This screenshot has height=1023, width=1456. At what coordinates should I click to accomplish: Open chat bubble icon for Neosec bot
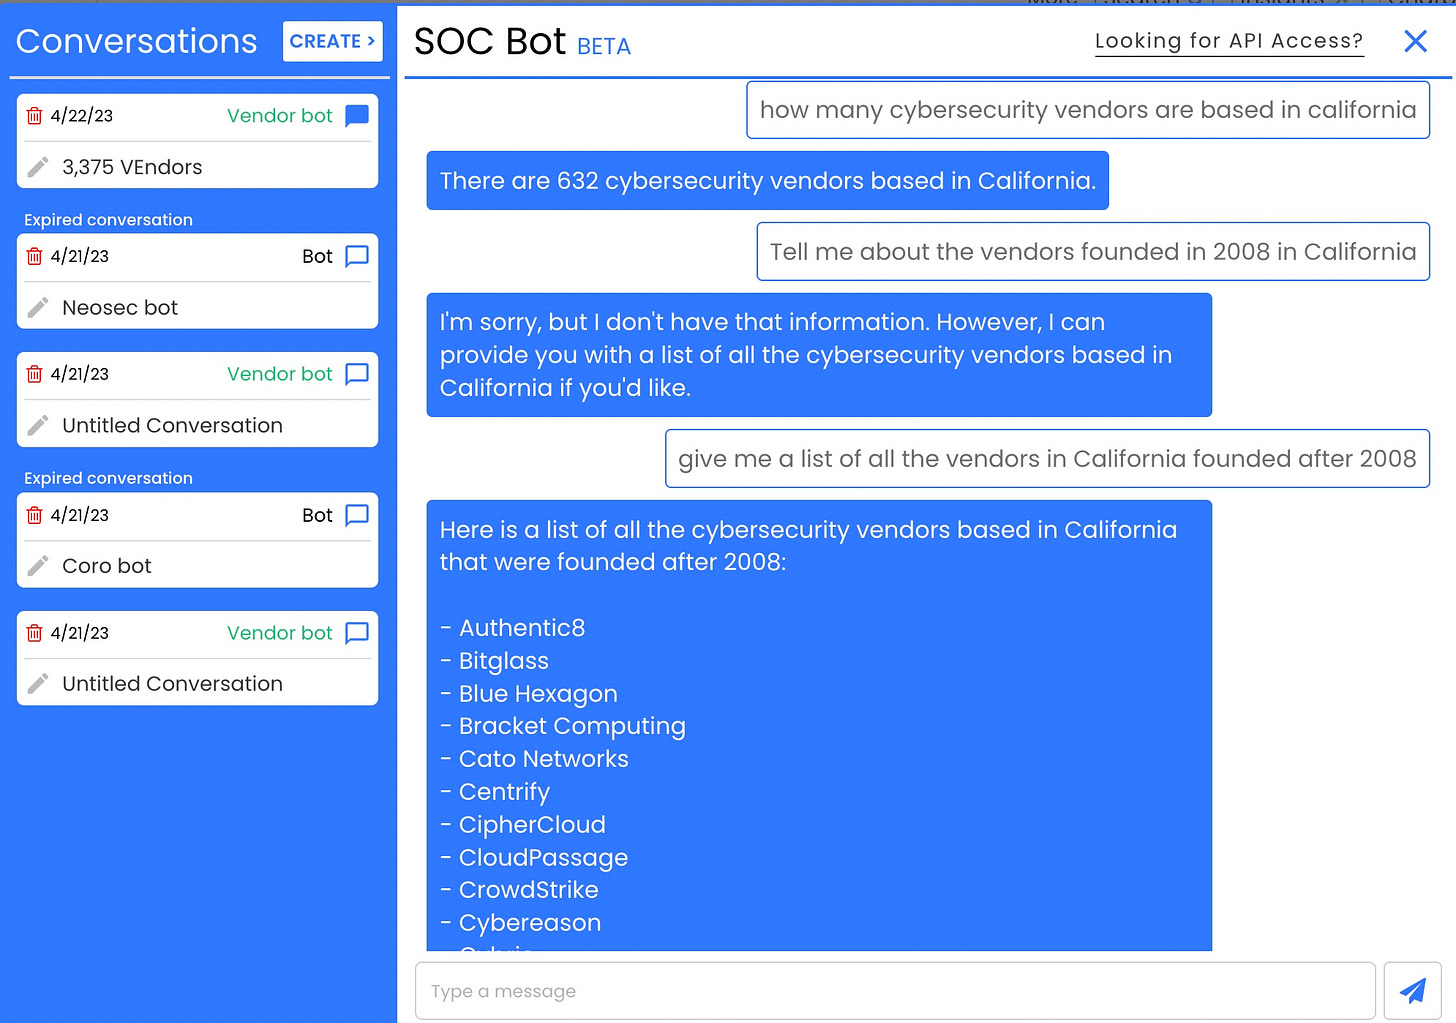(x=357, y=256)
